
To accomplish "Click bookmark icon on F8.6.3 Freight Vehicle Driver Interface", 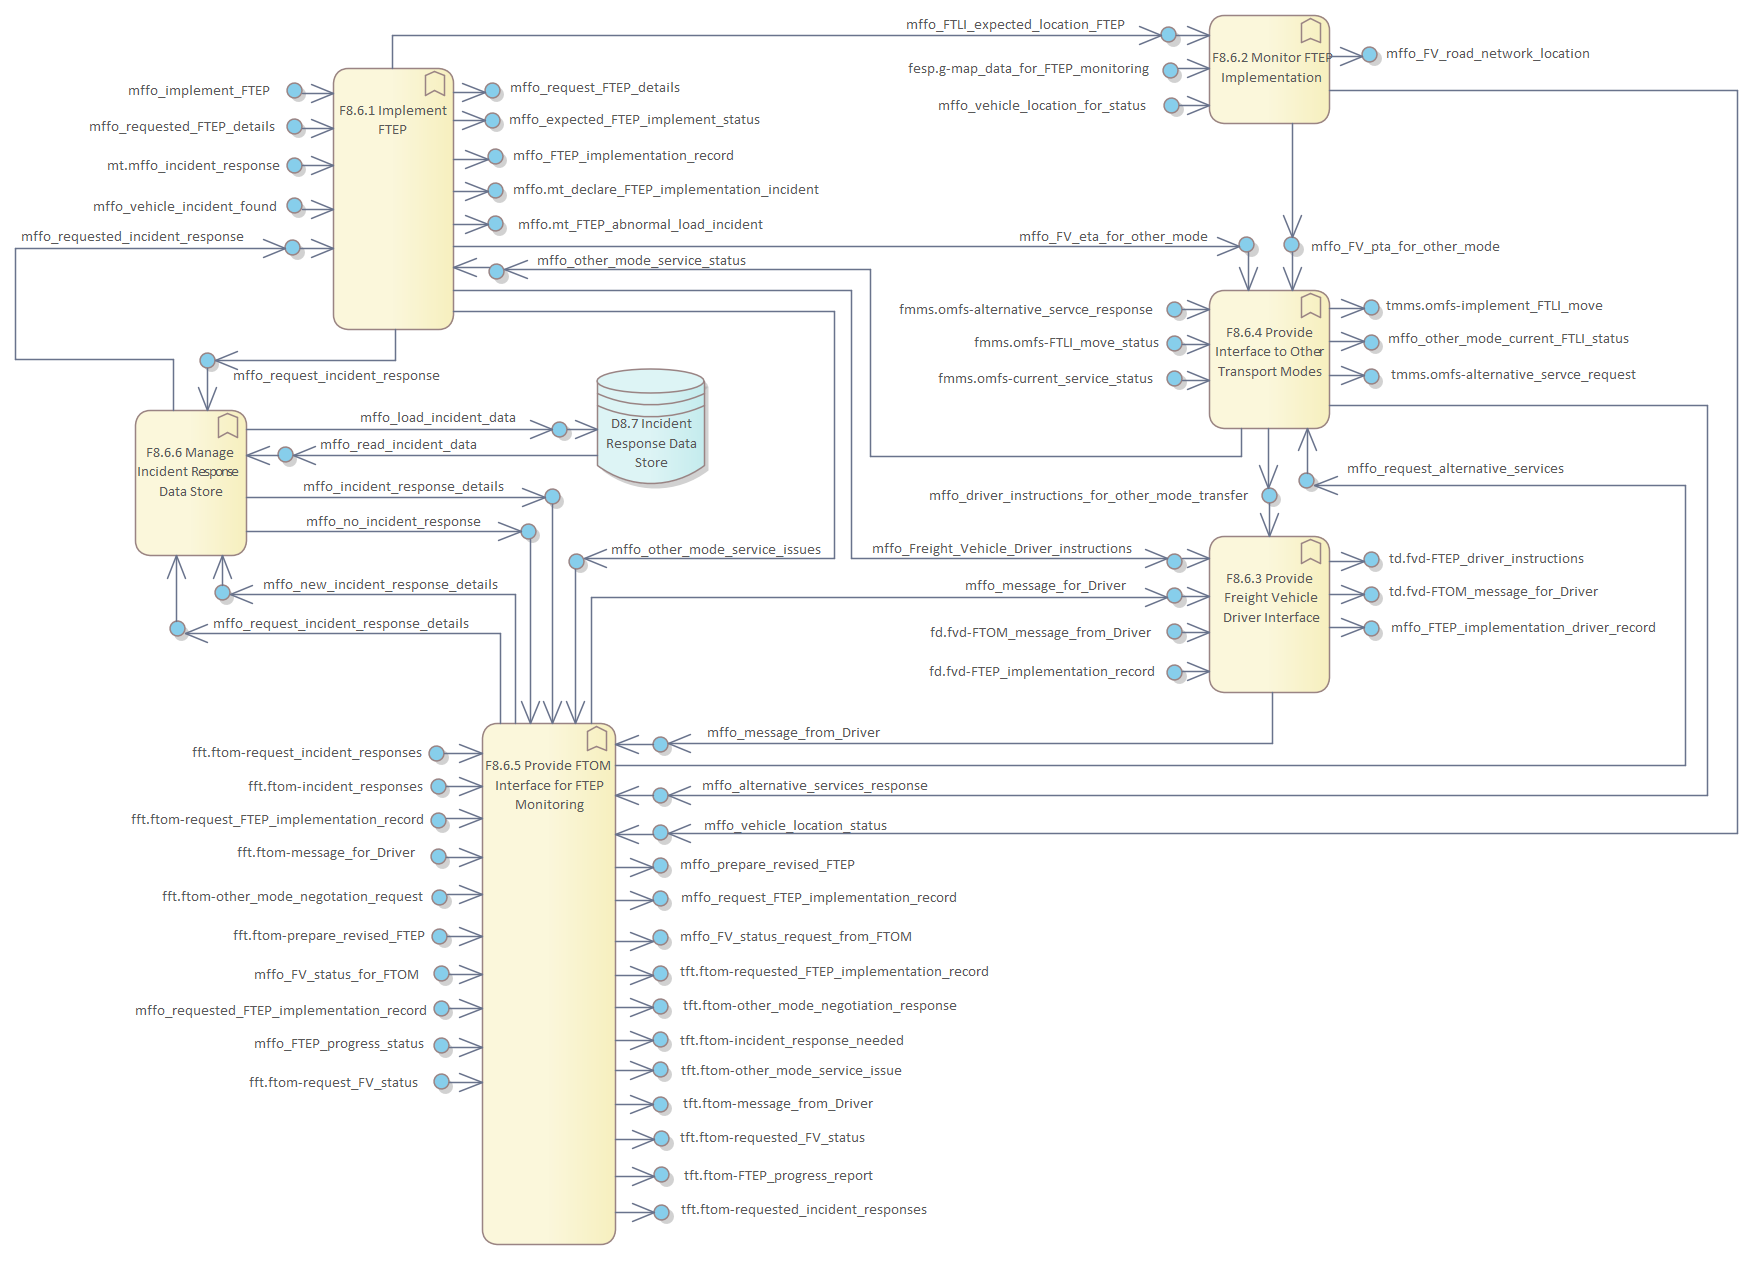I will (1310, 551).
